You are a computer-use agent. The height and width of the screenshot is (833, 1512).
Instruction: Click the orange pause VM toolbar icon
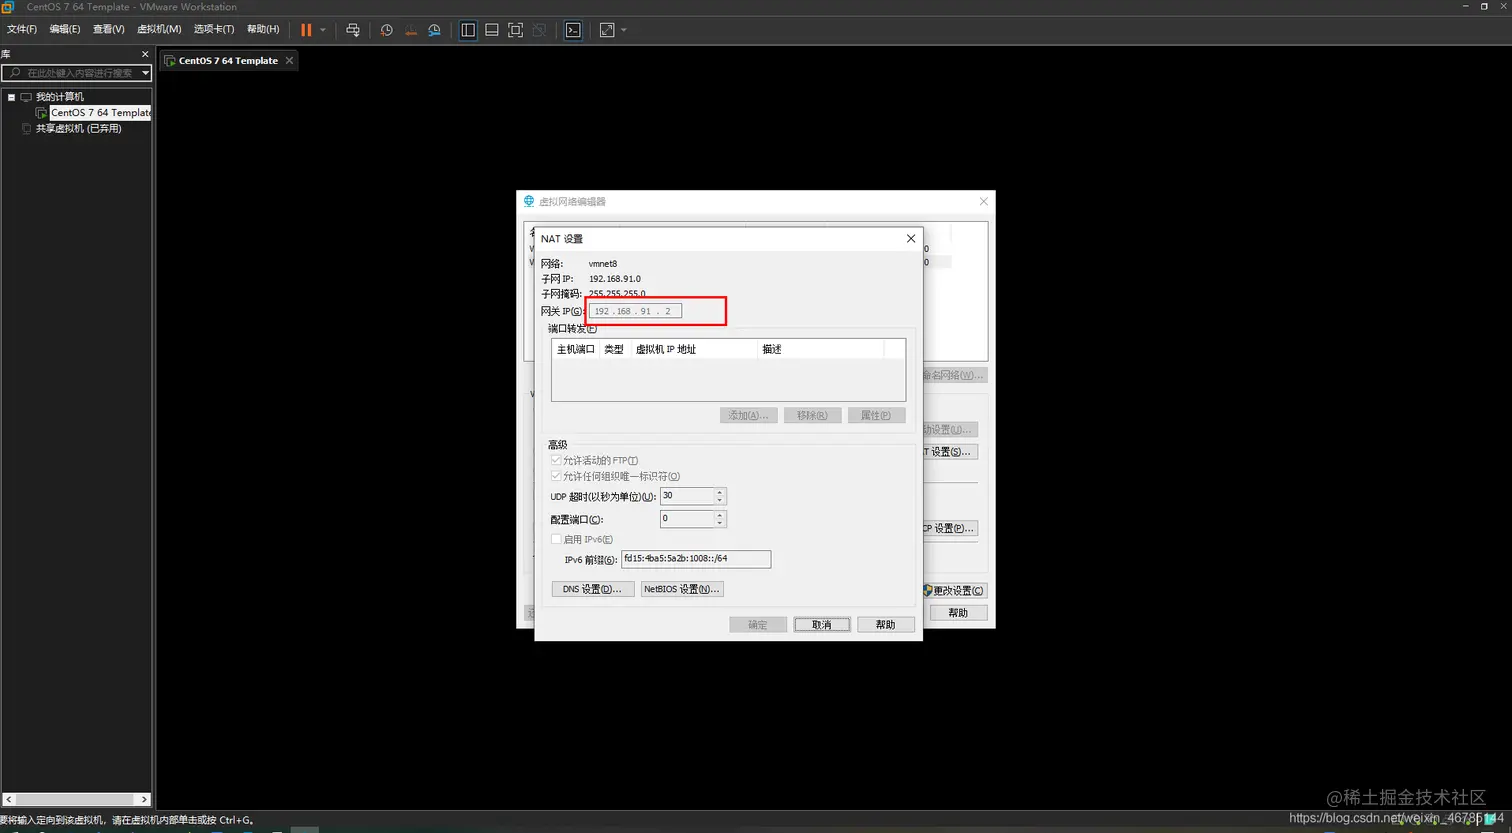[x=306, y=30]
